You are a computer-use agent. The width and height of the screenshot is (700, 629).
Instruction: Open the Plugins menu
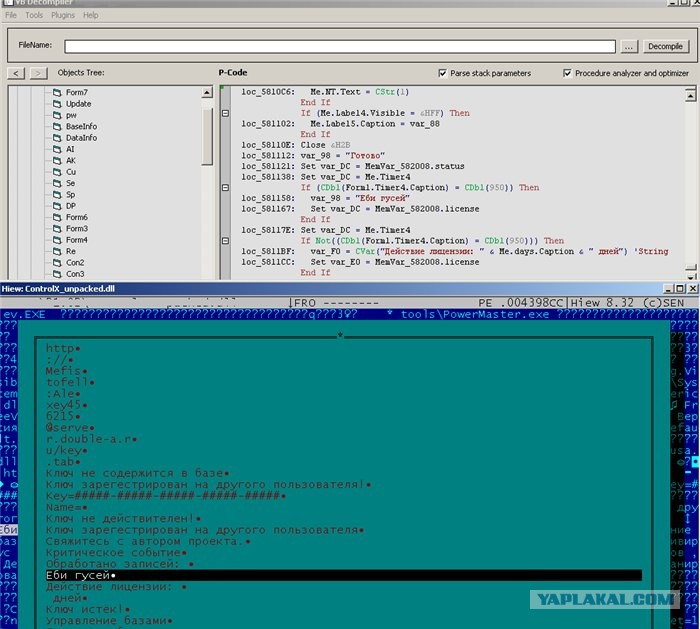click(x=63, y=16)
